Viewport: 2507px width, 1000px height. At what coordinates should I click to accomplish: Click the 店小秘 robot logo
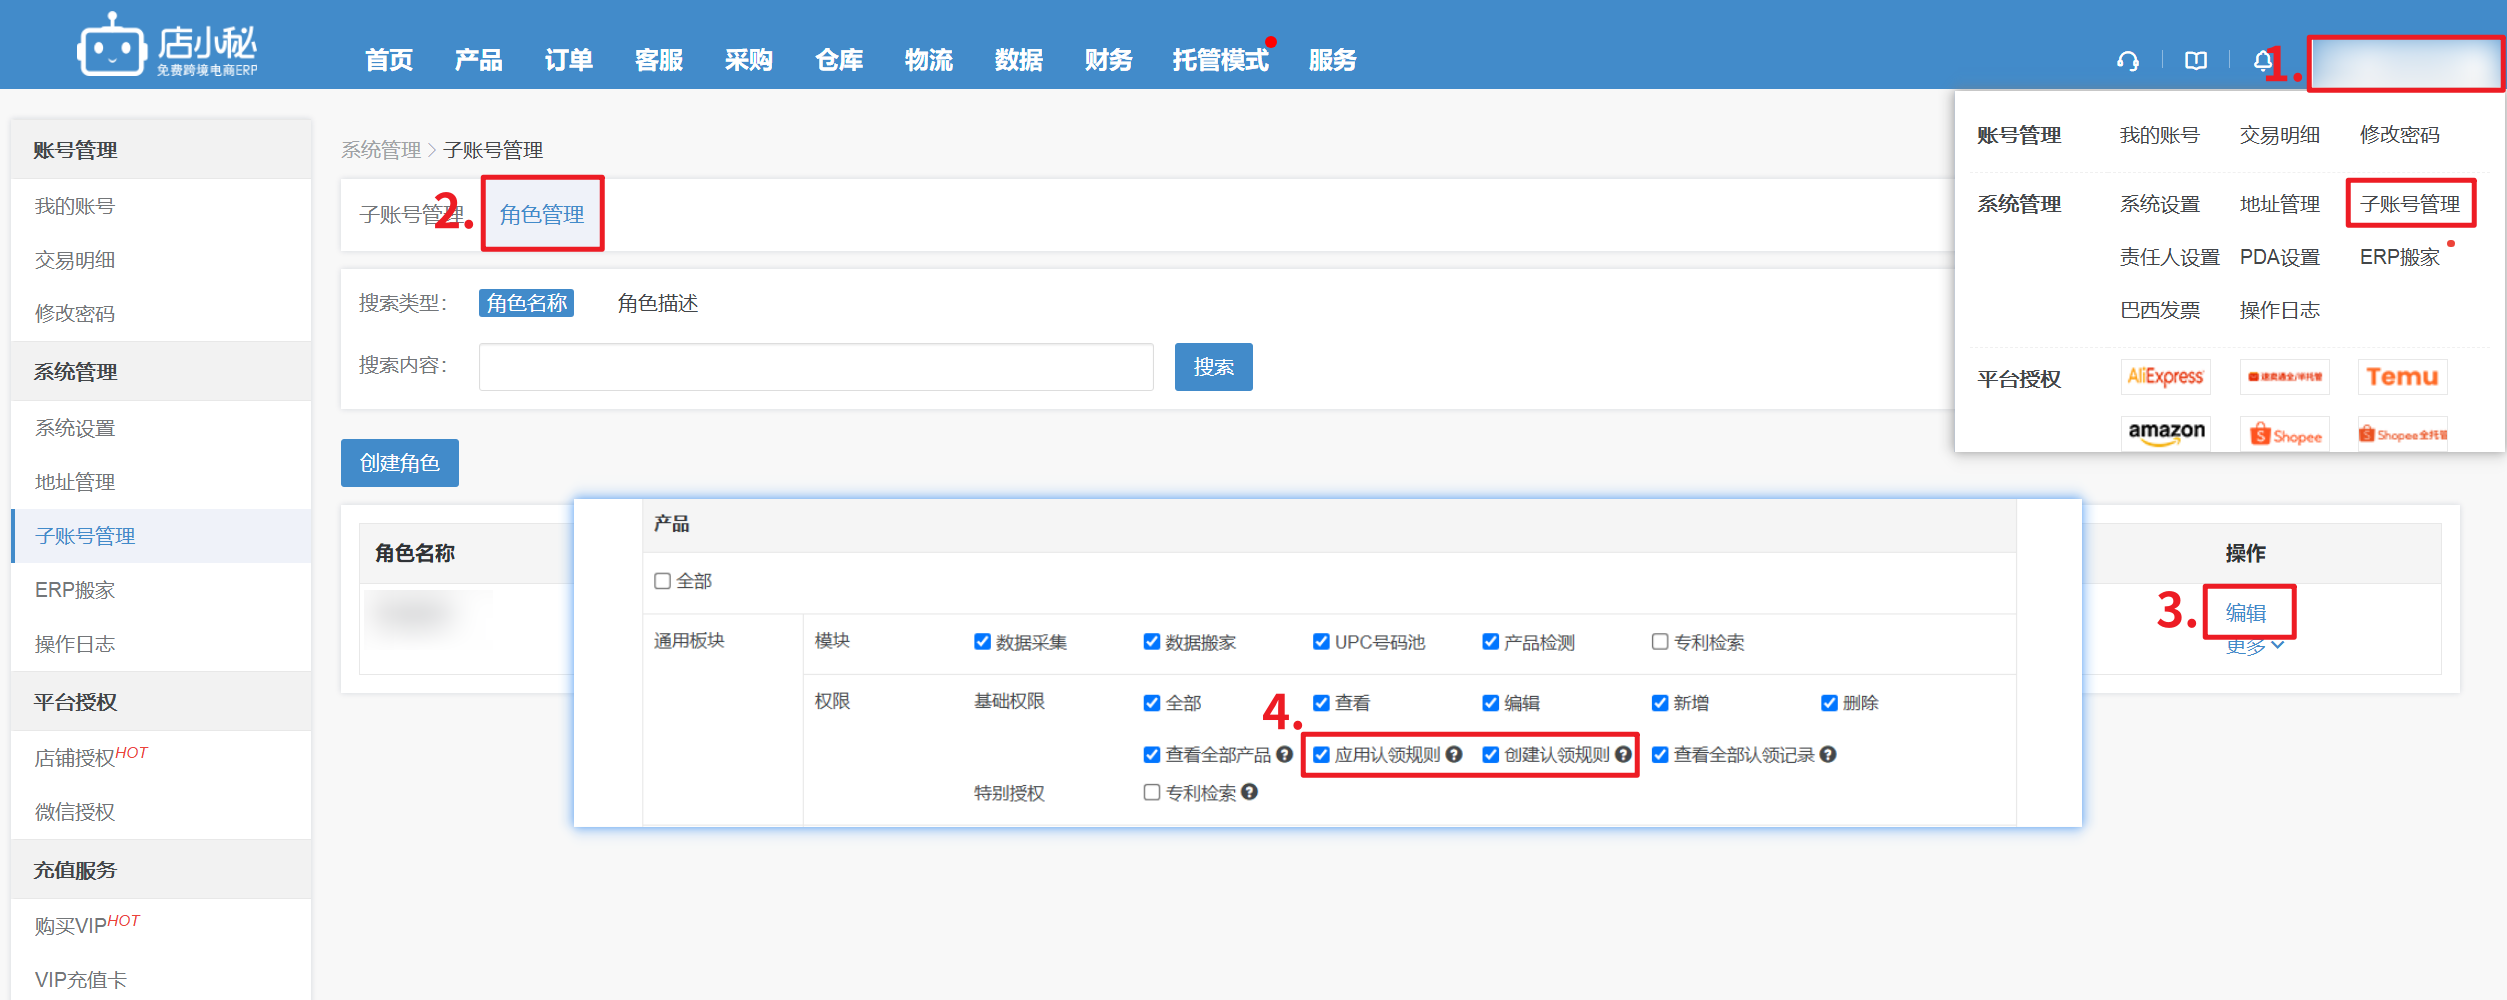112,45
